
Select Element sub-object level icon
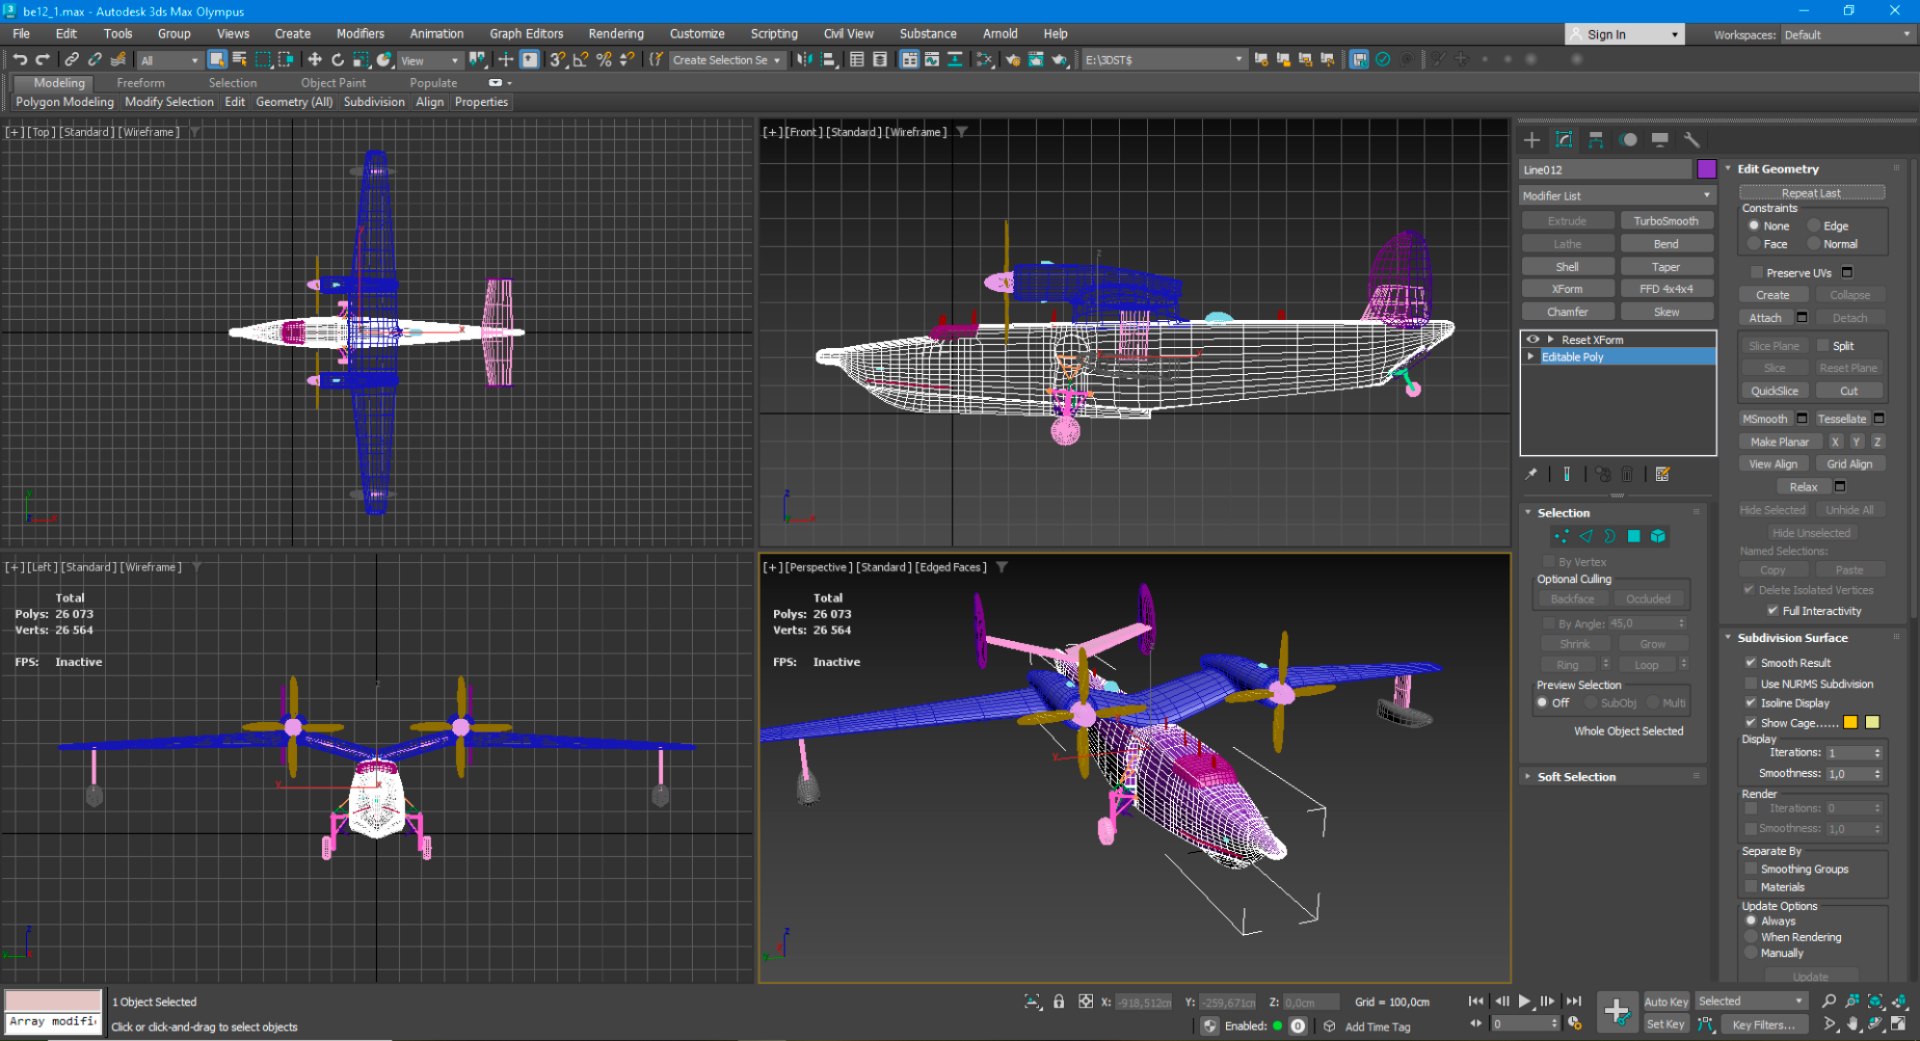click(x=1658, y=537)
